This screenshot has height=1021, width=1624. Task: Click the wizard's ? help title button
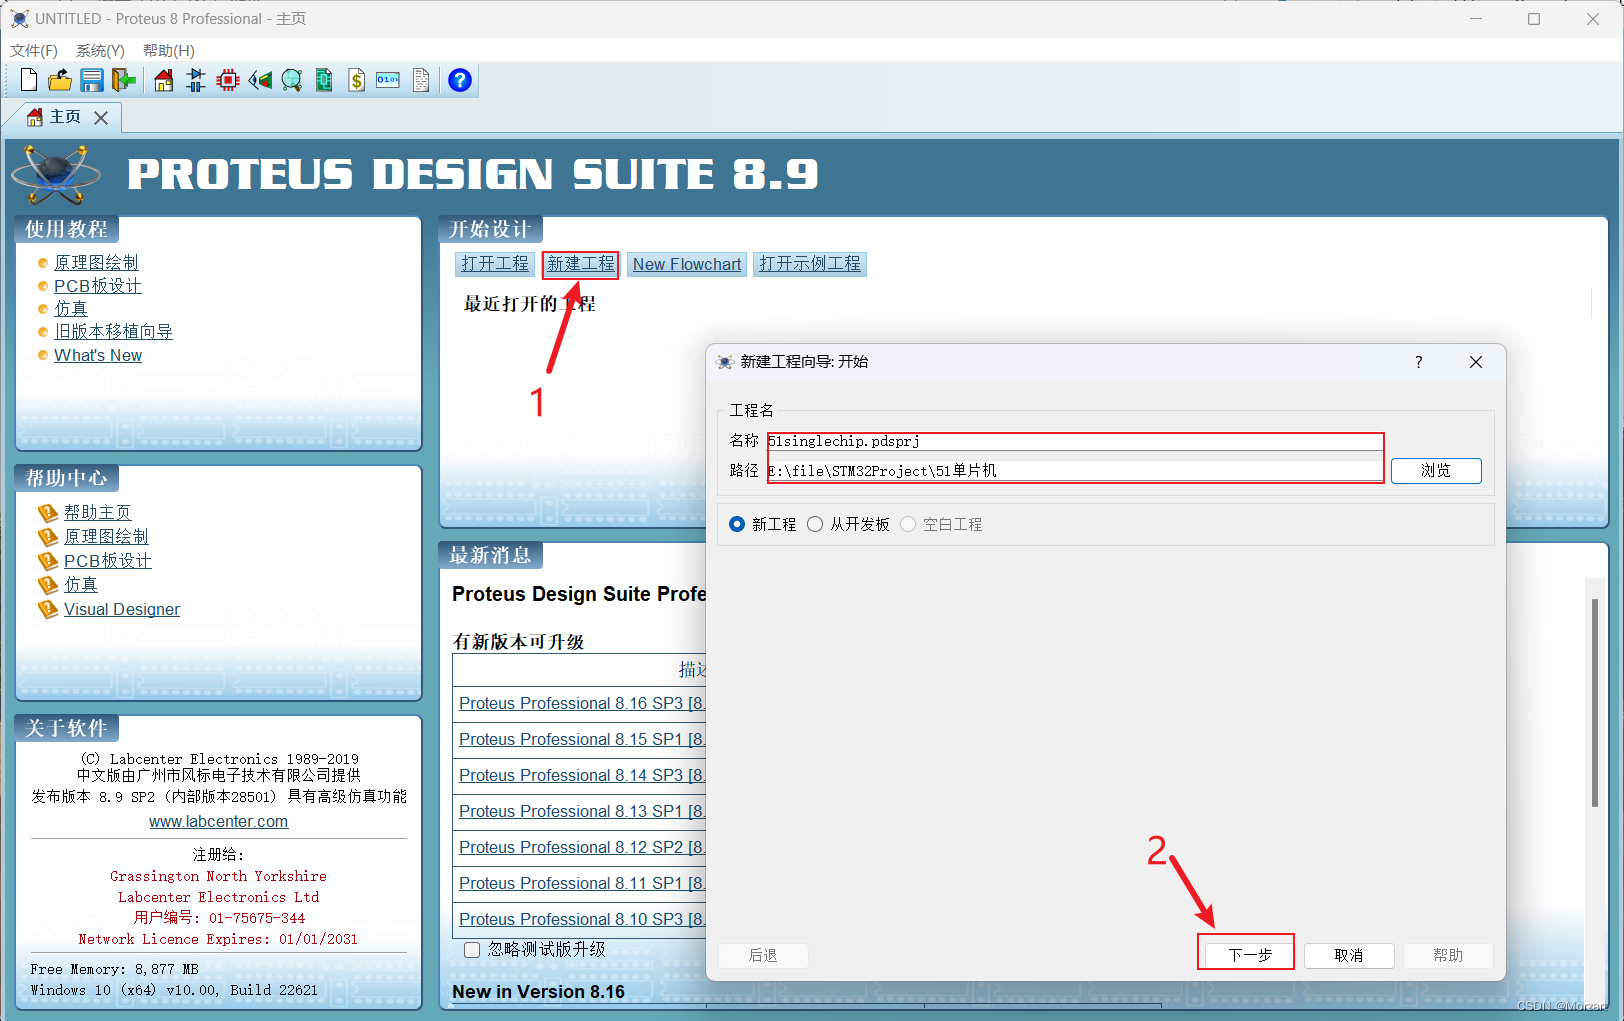point(1419,362)
